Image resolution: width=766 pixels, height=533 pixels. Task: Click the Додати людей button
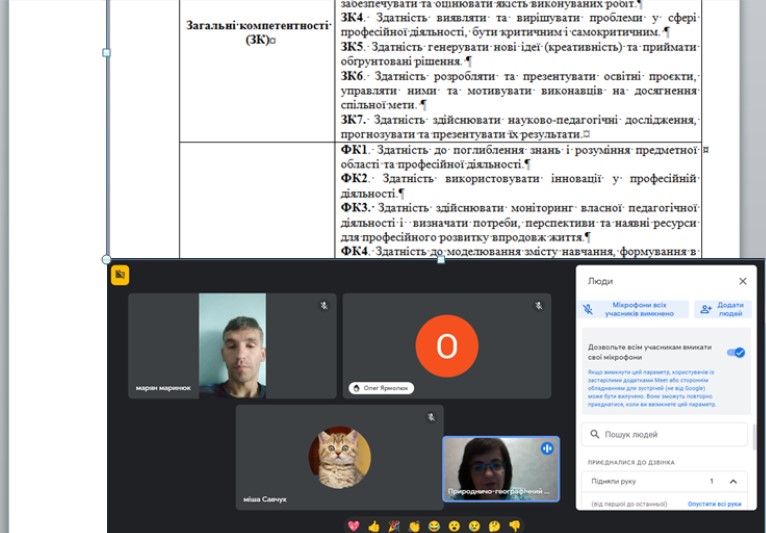pyautogui.click(x=723, y=309)
